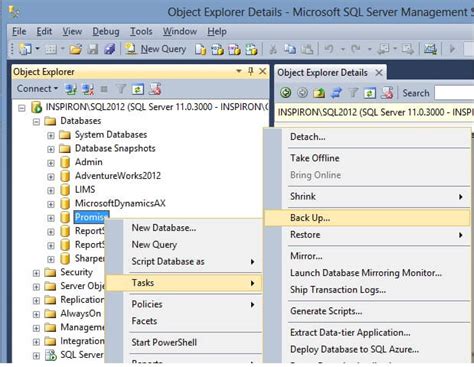The width and height of the screenshot is (474, 367).
Task: Expand the AdventureWorks2012 database node
Action: (51, 177)
